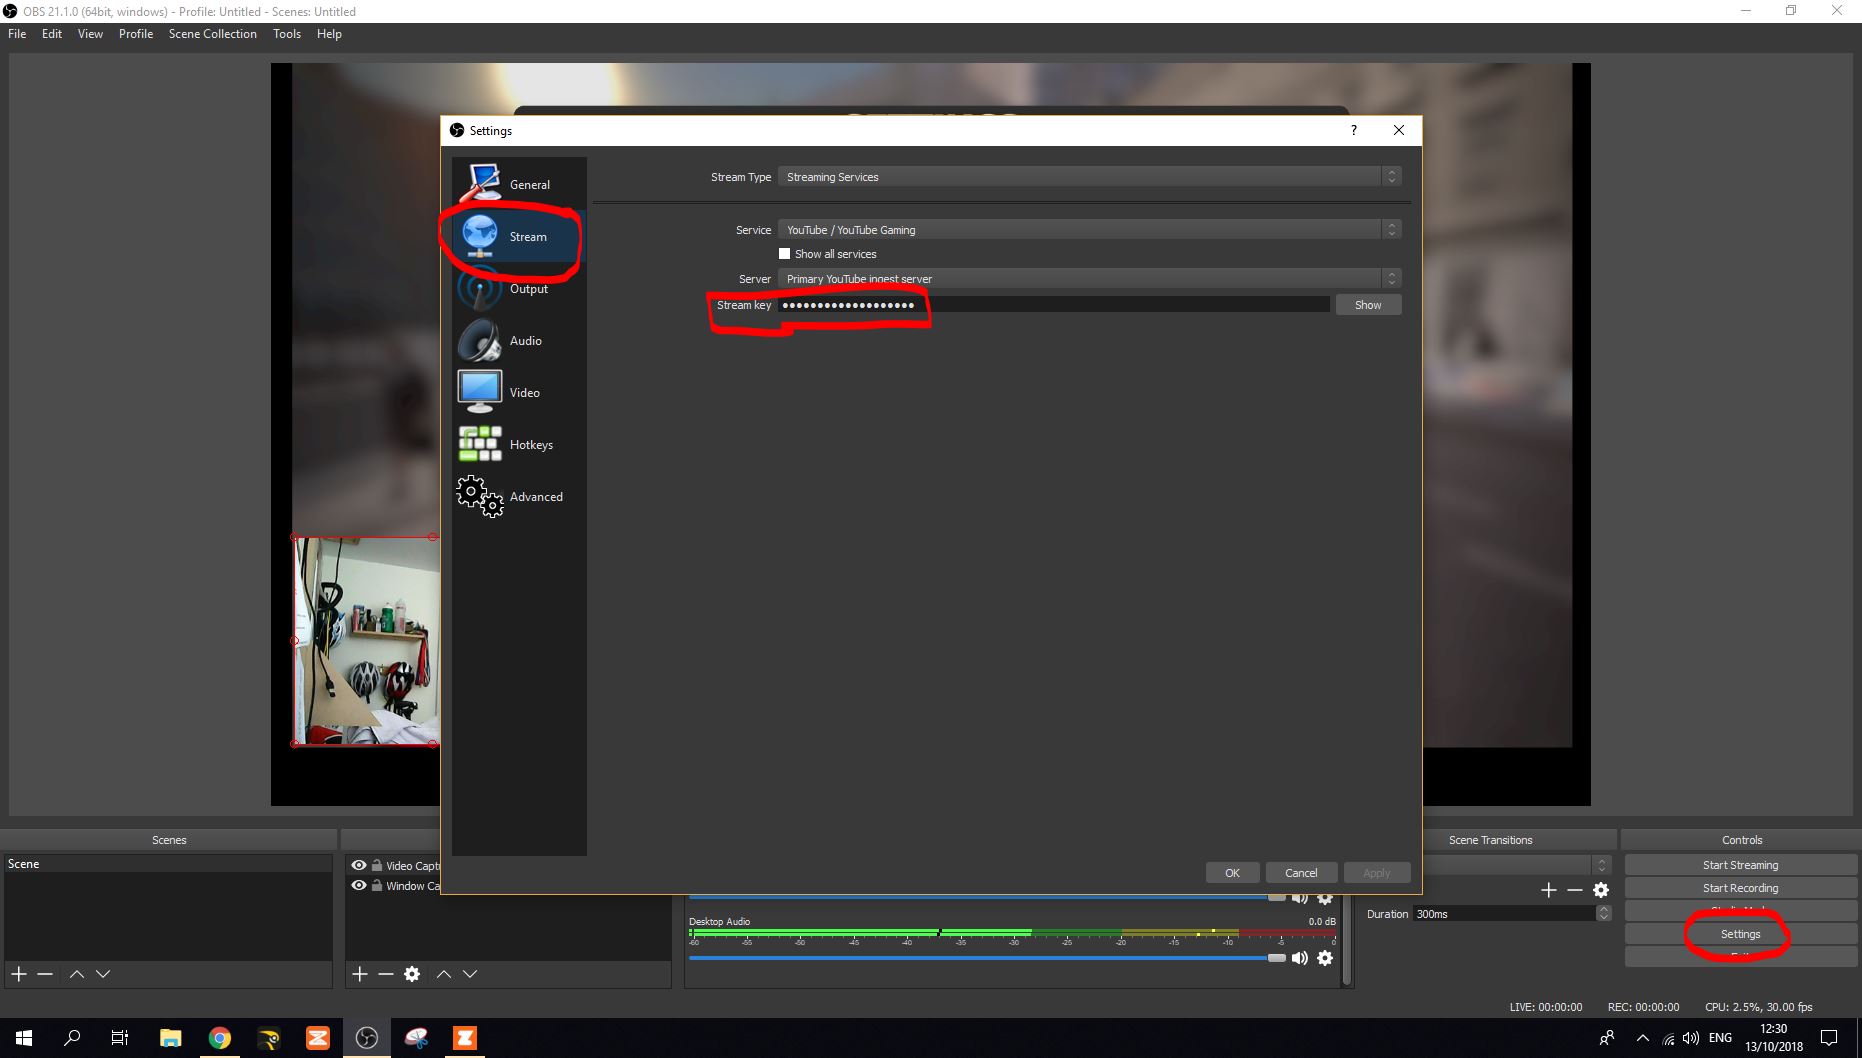The width and height of the screenshot is (1862, 1058).
Task: Open the Audio settings category
Action: pos(518,340)
